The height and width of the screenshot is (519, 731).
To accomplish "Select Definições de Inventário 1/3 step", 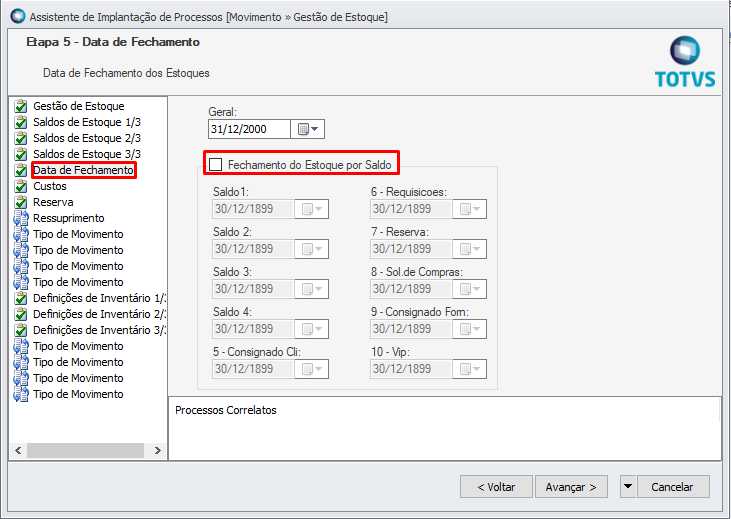I will (100, 298).
